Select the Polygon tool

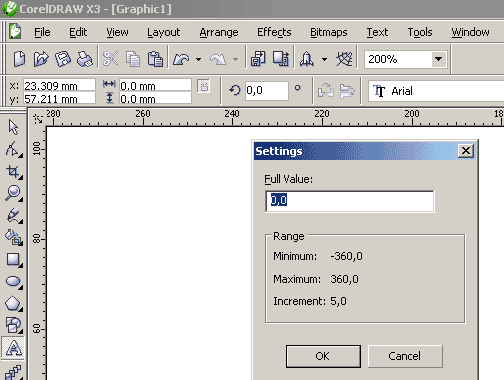coord(13,303)
